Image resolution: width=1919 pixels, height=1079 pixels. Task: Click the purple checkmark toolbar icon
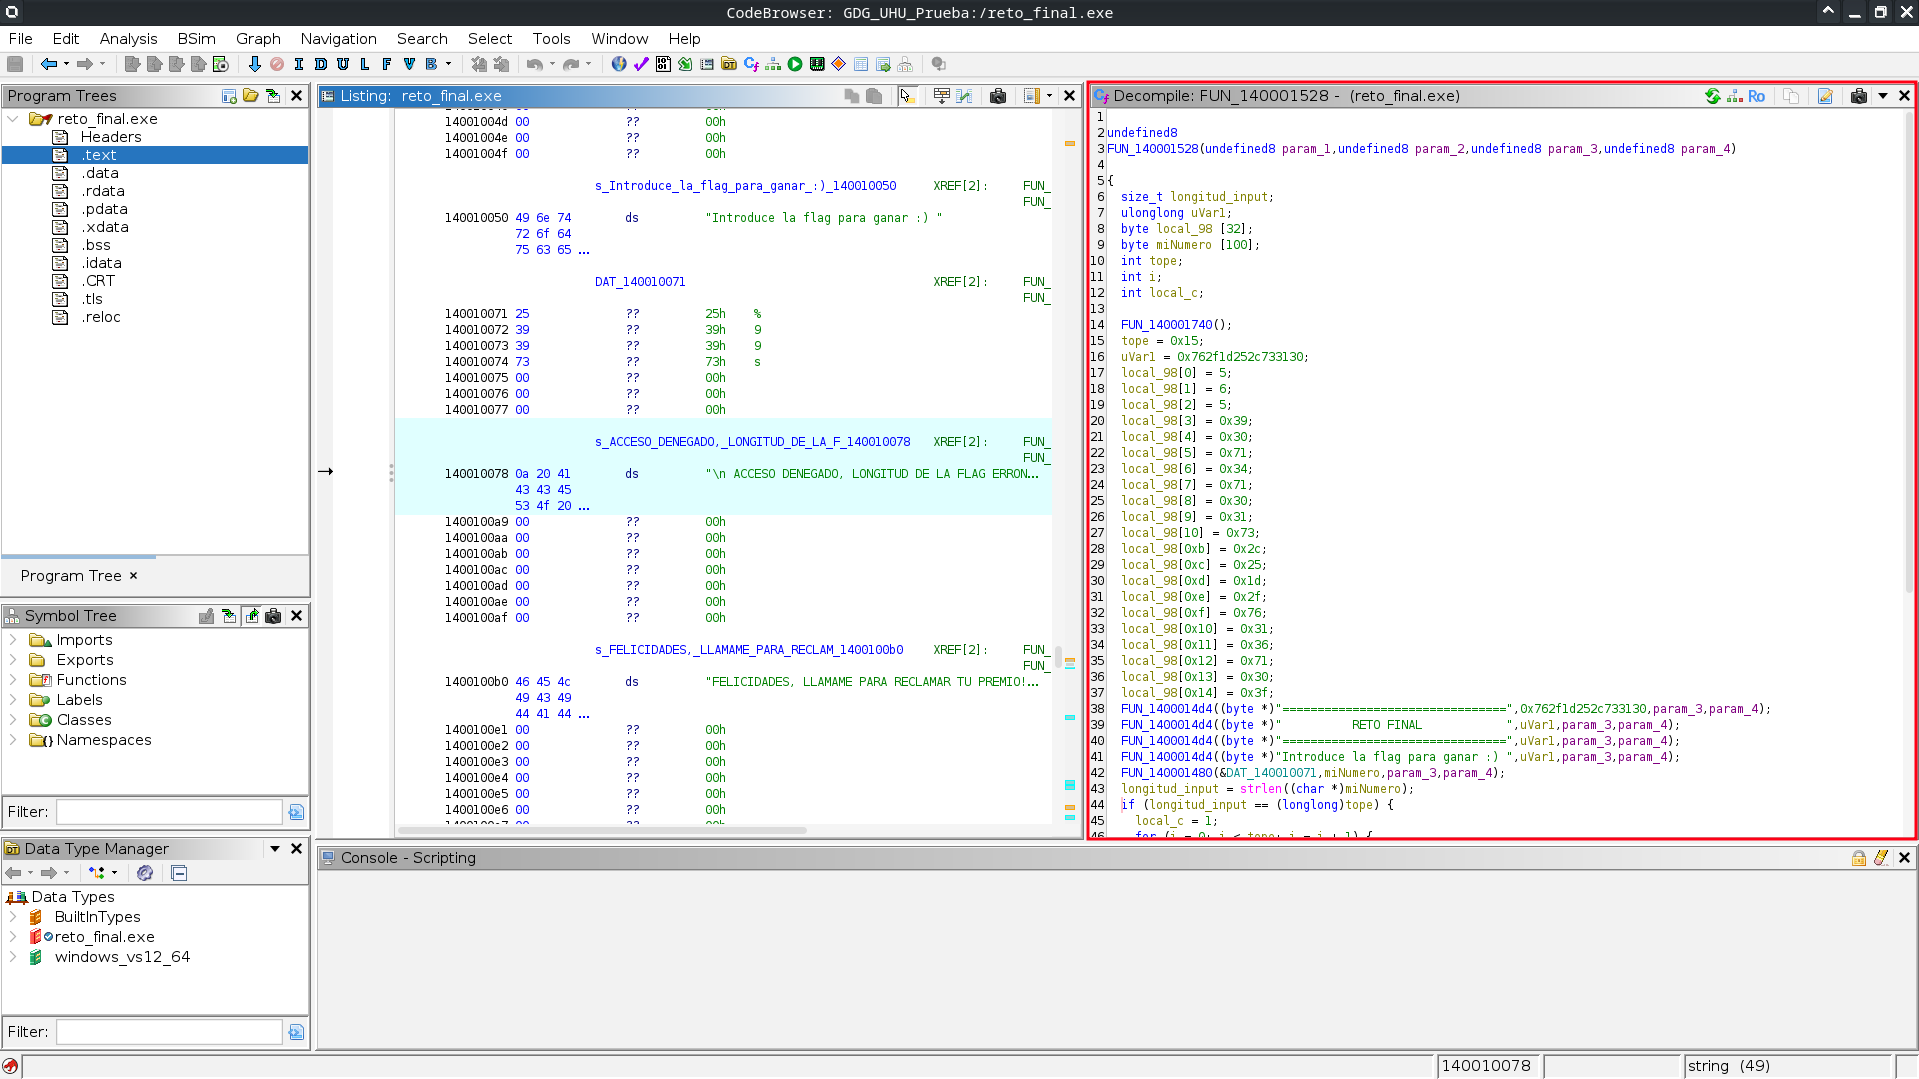[x=641, y=64]
